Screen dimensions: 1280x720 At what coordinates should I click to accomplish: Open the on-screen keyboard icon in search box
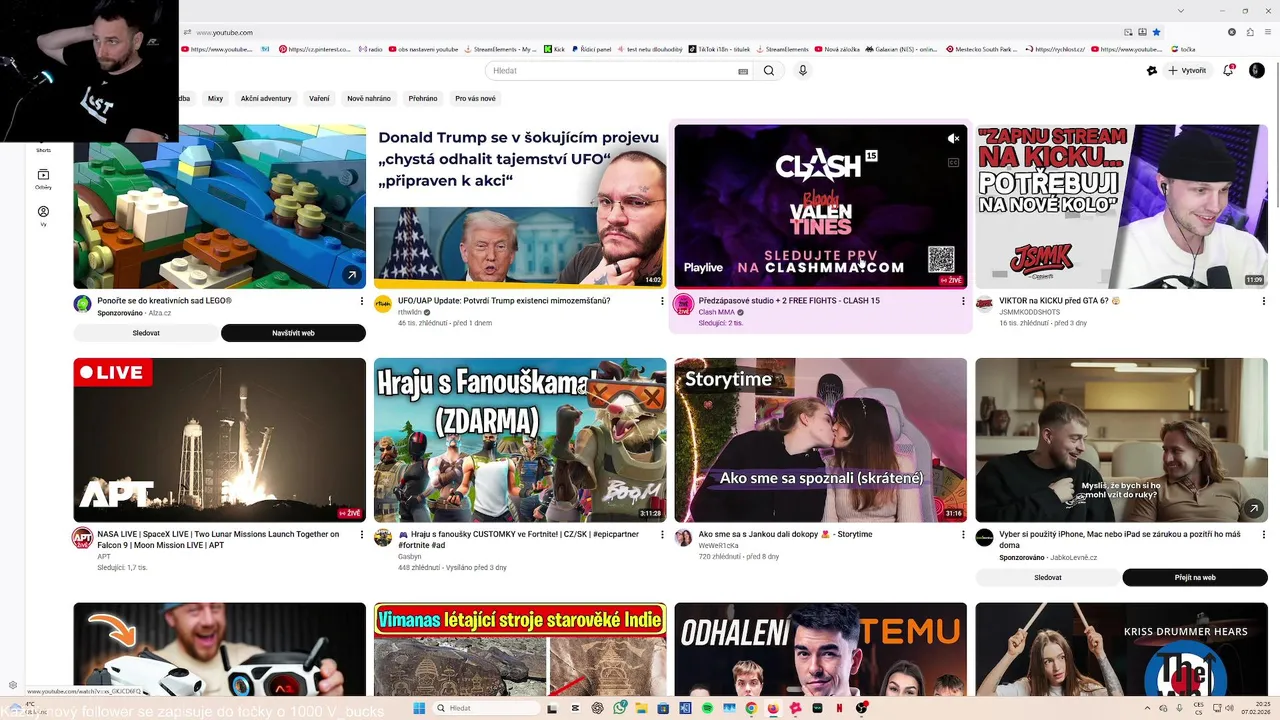tap(743, 71)
